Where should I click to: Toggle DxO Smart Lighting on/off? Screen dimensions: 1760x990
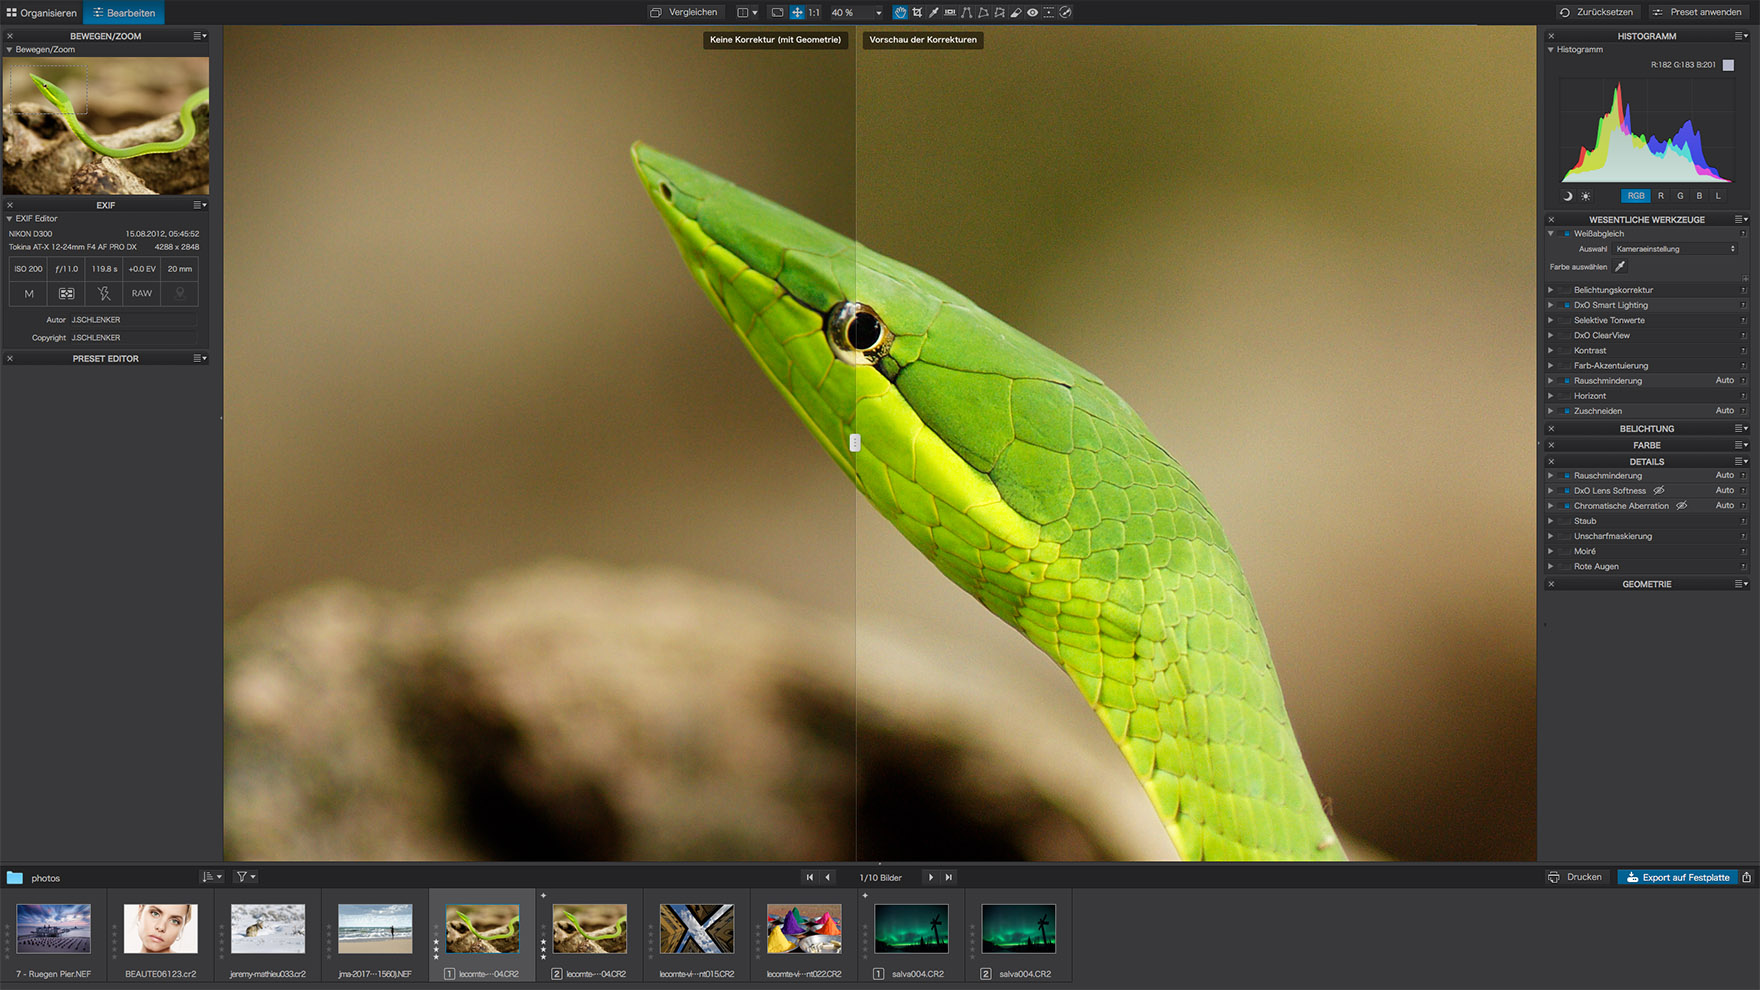[x=1566, y=305]
